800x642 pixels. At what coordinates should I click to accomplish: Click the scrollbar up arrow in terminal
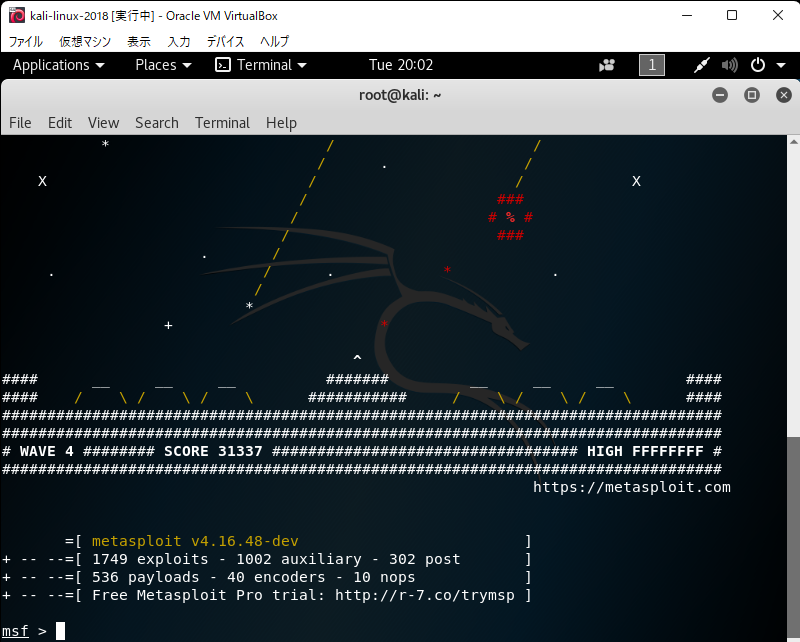pos(793,141)
